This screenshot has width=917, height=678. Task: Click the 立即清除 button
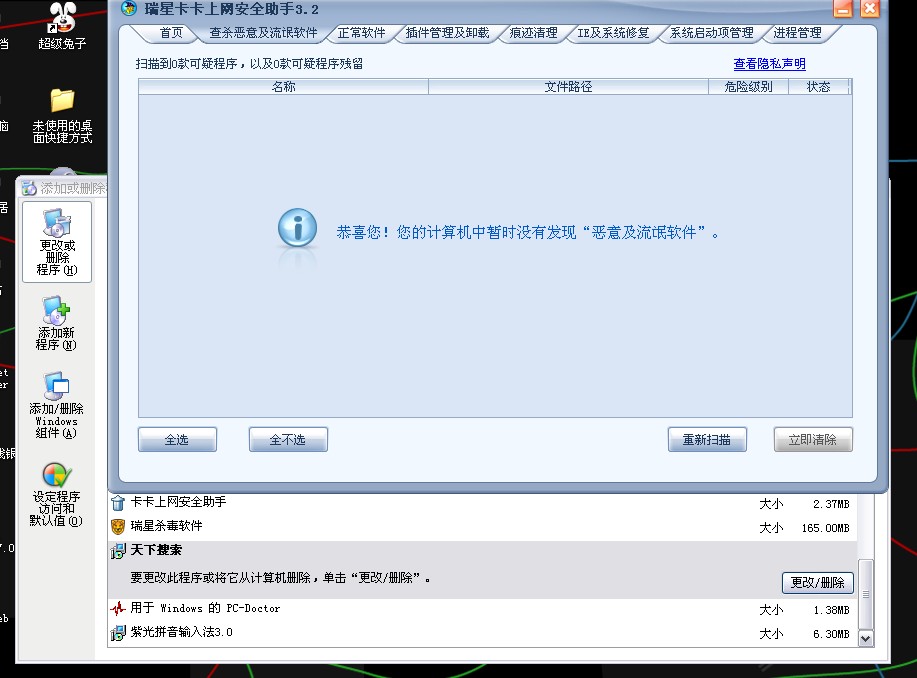coord(813,439)
